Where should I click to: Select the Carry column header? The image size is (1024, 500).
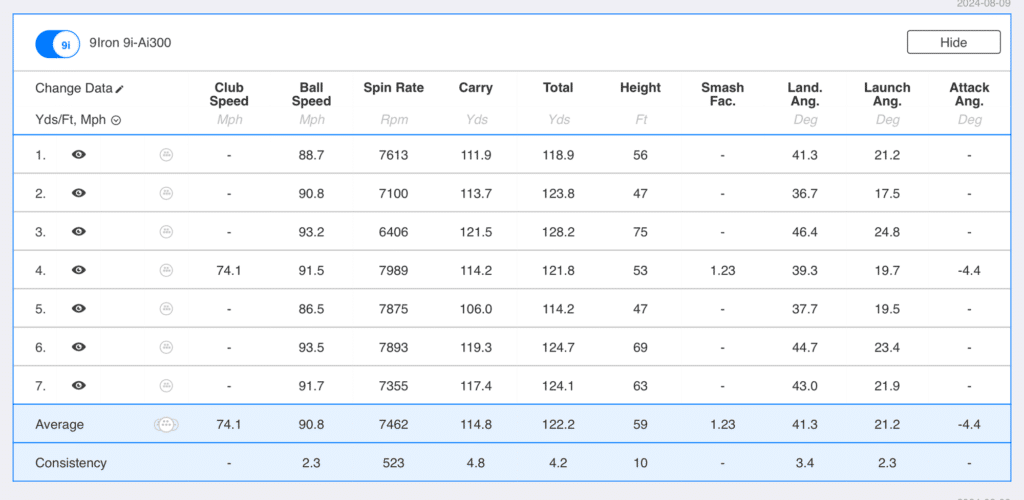click(x=475, y=88)
